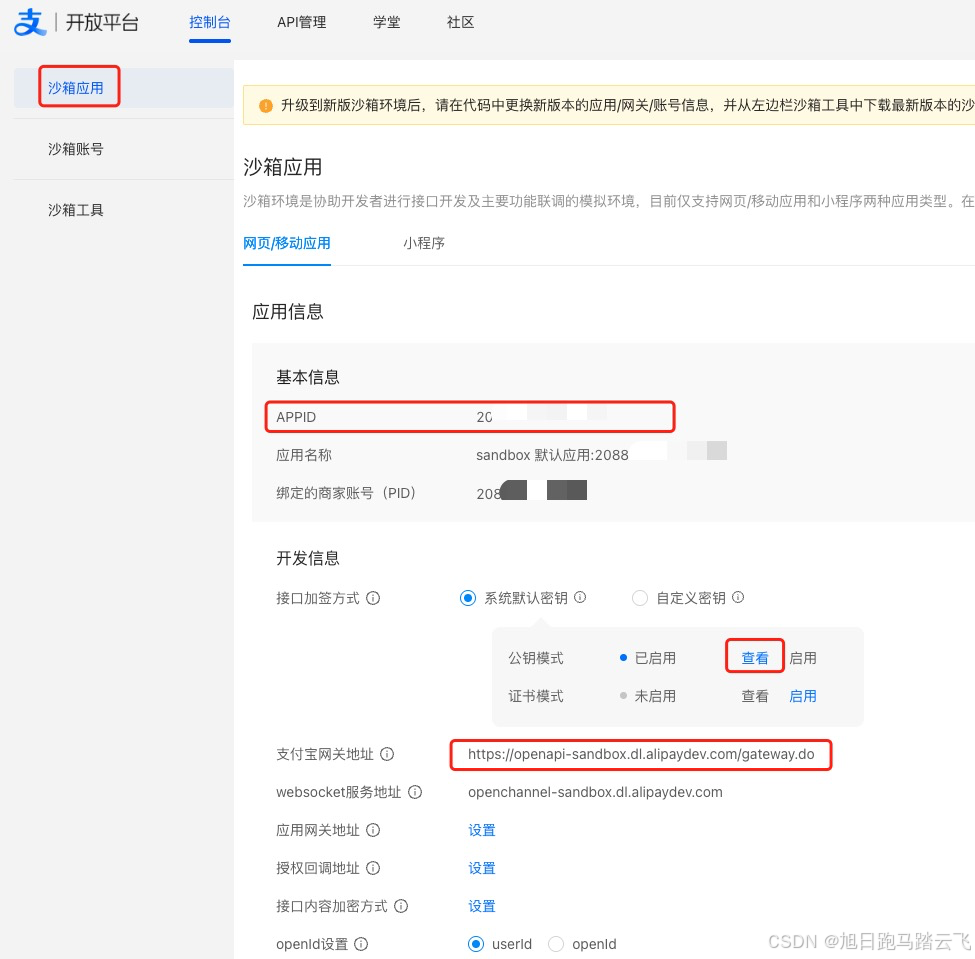Click 设置 link for 接口内容加密方式

(482, 906)
